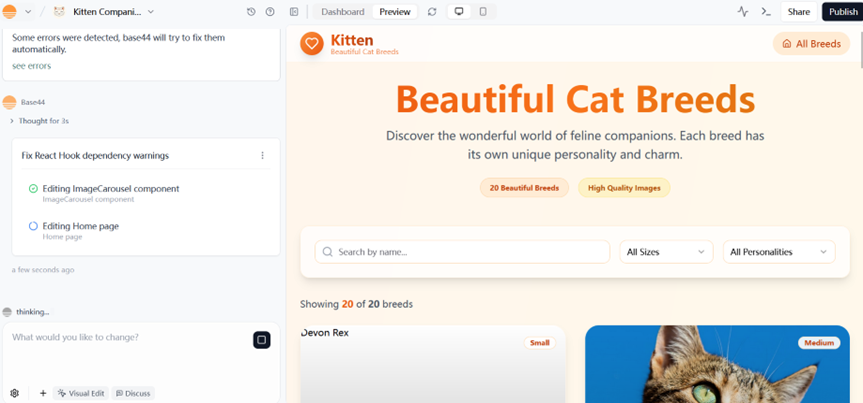
Task: Open the All Sizes dropdown
Action: (666, 252)
